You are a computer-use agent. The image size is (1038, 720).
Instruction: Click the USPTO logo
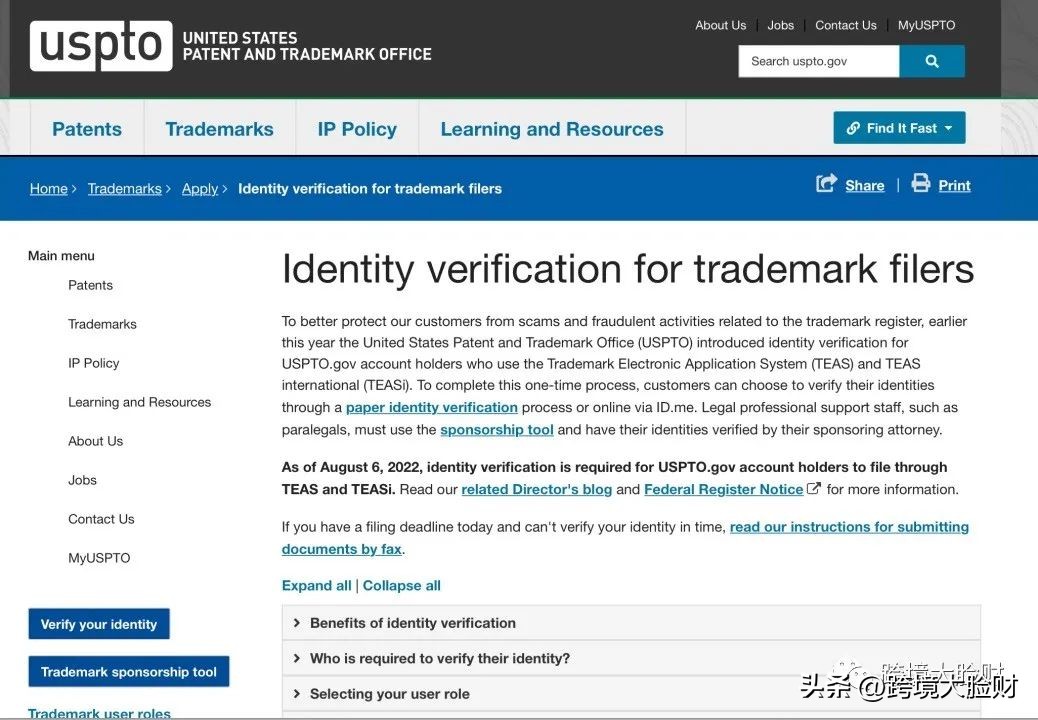(x=101, y=46)
